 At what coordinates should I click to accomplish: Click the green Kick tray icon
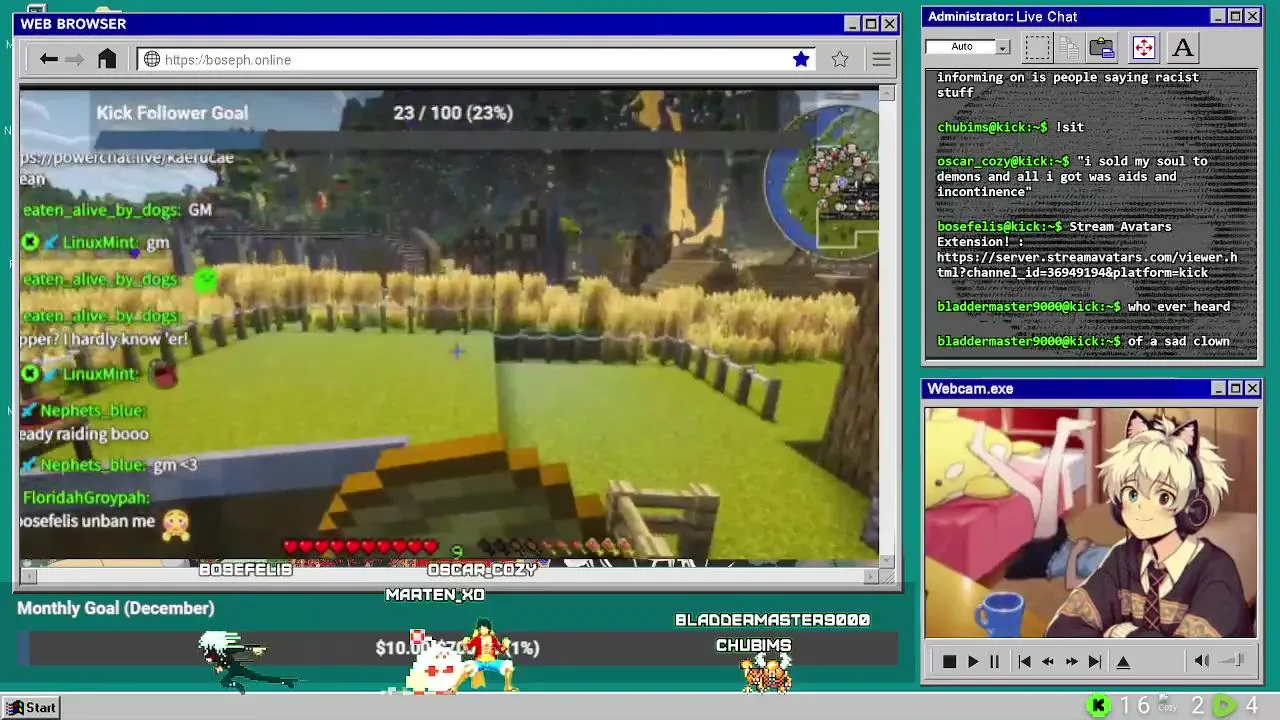coord(1098,706)
